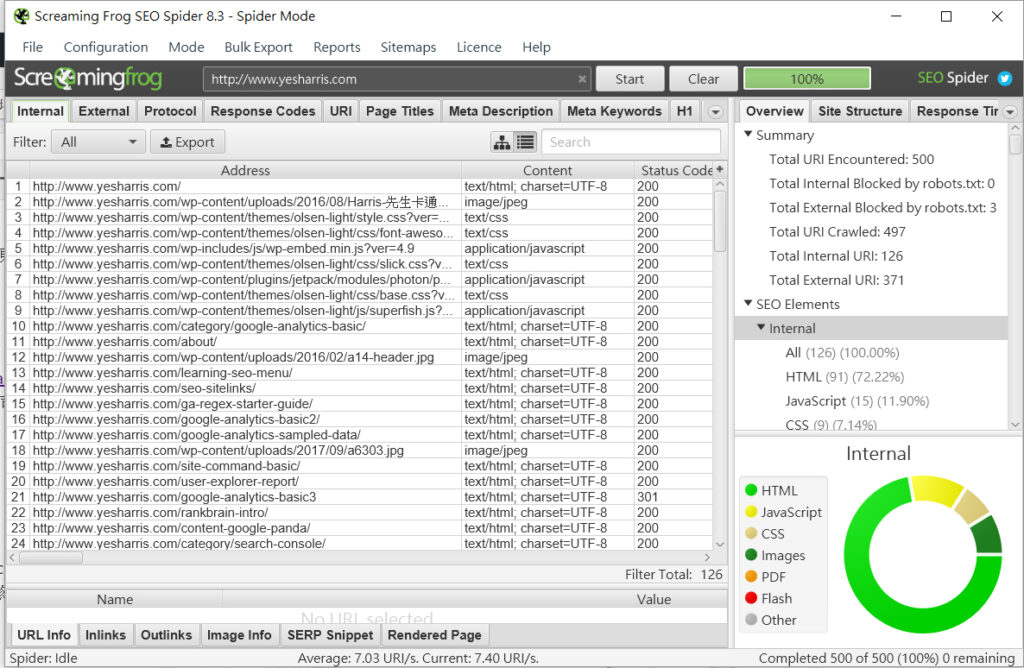The image size is (1024, 668).
Task: Open the Site Structure tab
Action: [x=859, y=111]
